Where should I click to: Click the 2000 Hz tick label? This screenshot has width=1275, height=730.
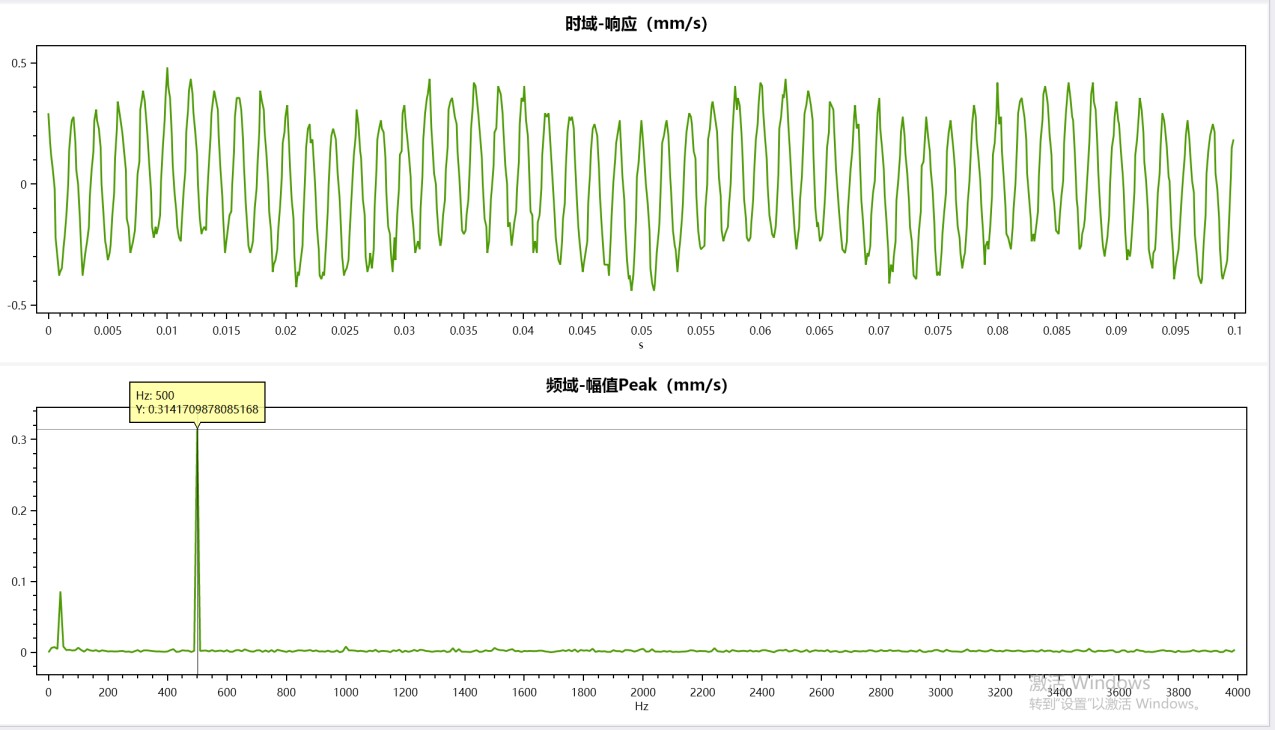tap(643, 691)
